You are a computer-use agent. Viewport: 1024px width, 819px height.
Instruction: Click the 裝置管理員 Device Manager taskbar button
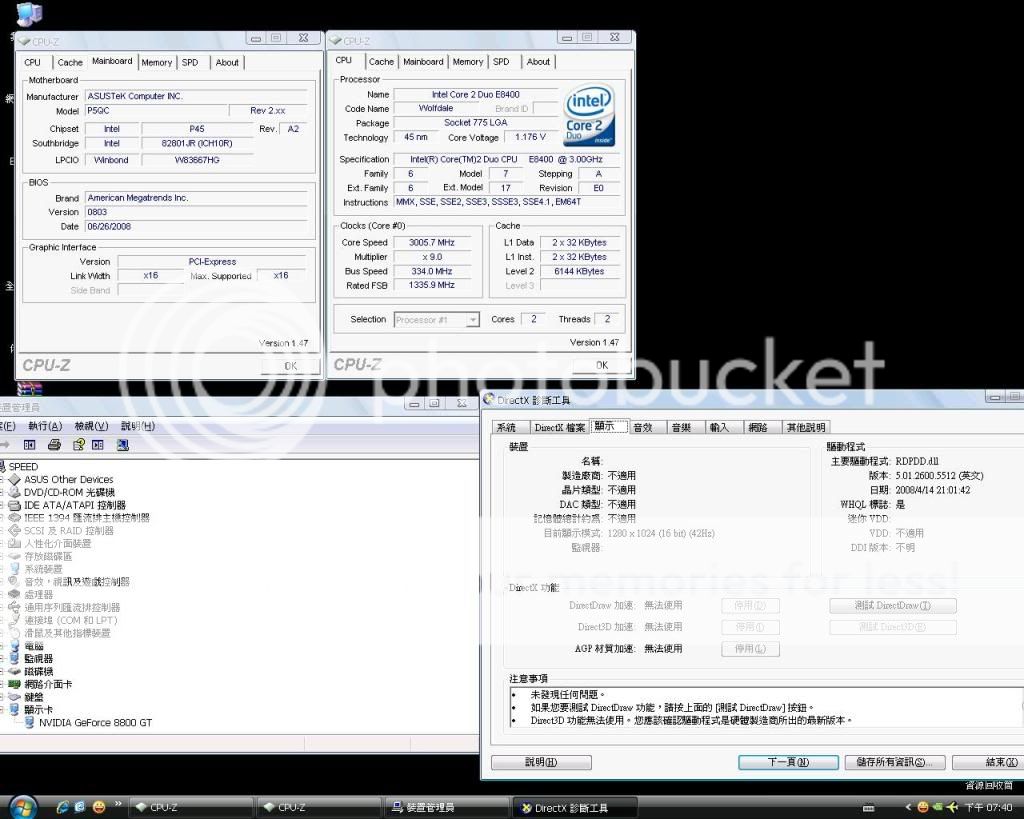[x=445, y=808]
